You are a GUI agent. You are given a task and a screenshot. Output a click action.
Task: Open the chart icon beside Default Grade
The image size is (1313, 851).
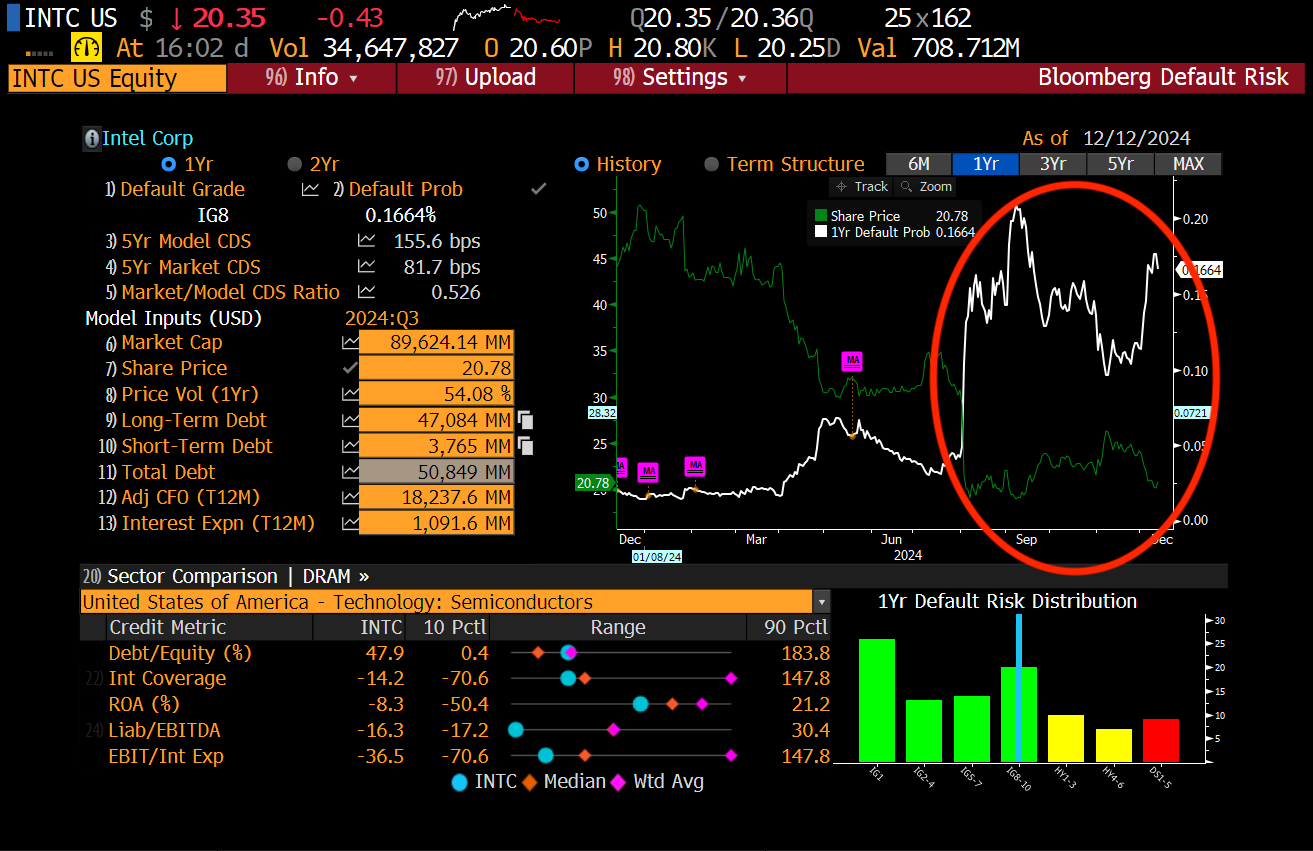click(x=310, y=189)
